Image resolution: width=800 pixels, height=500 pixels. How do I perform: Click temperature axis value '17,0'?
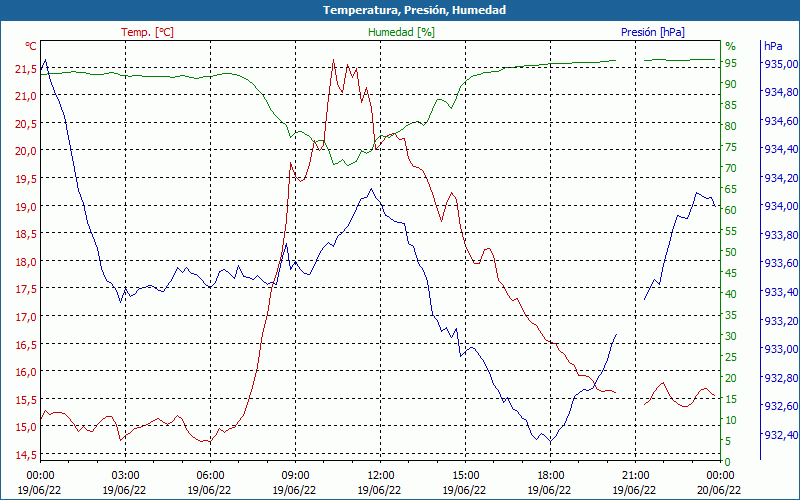coord(26,317)
